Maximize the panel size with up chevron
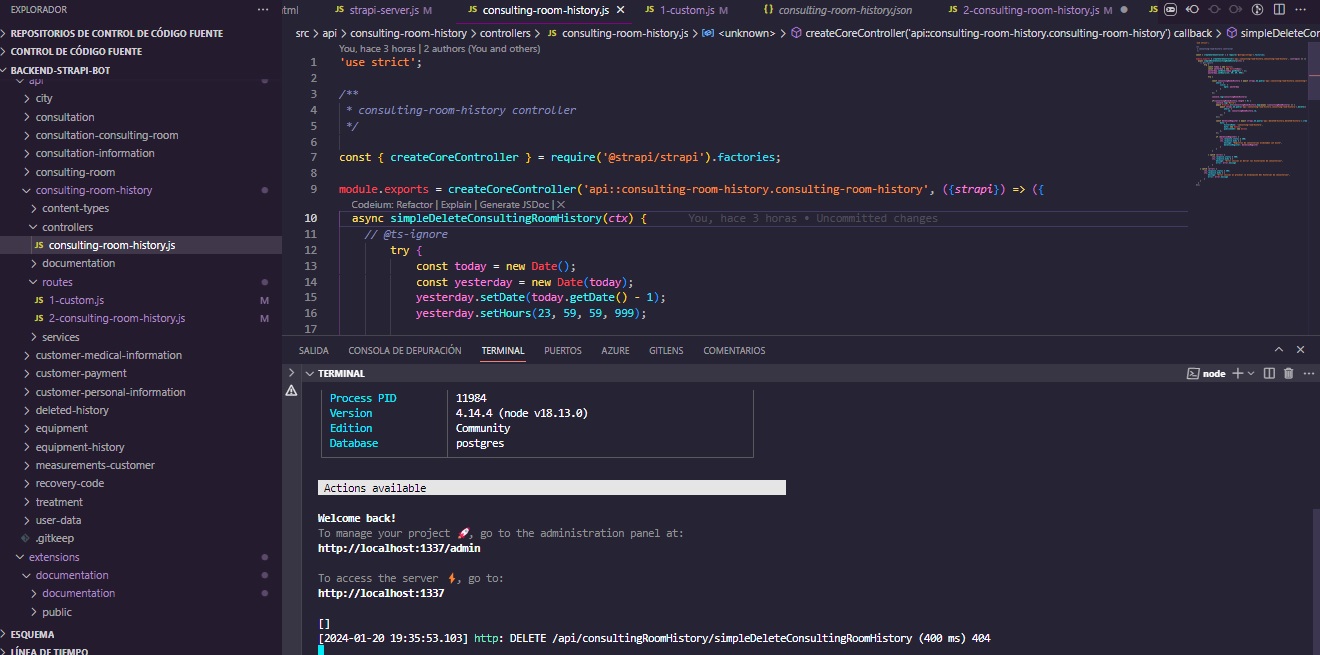 1278,350
